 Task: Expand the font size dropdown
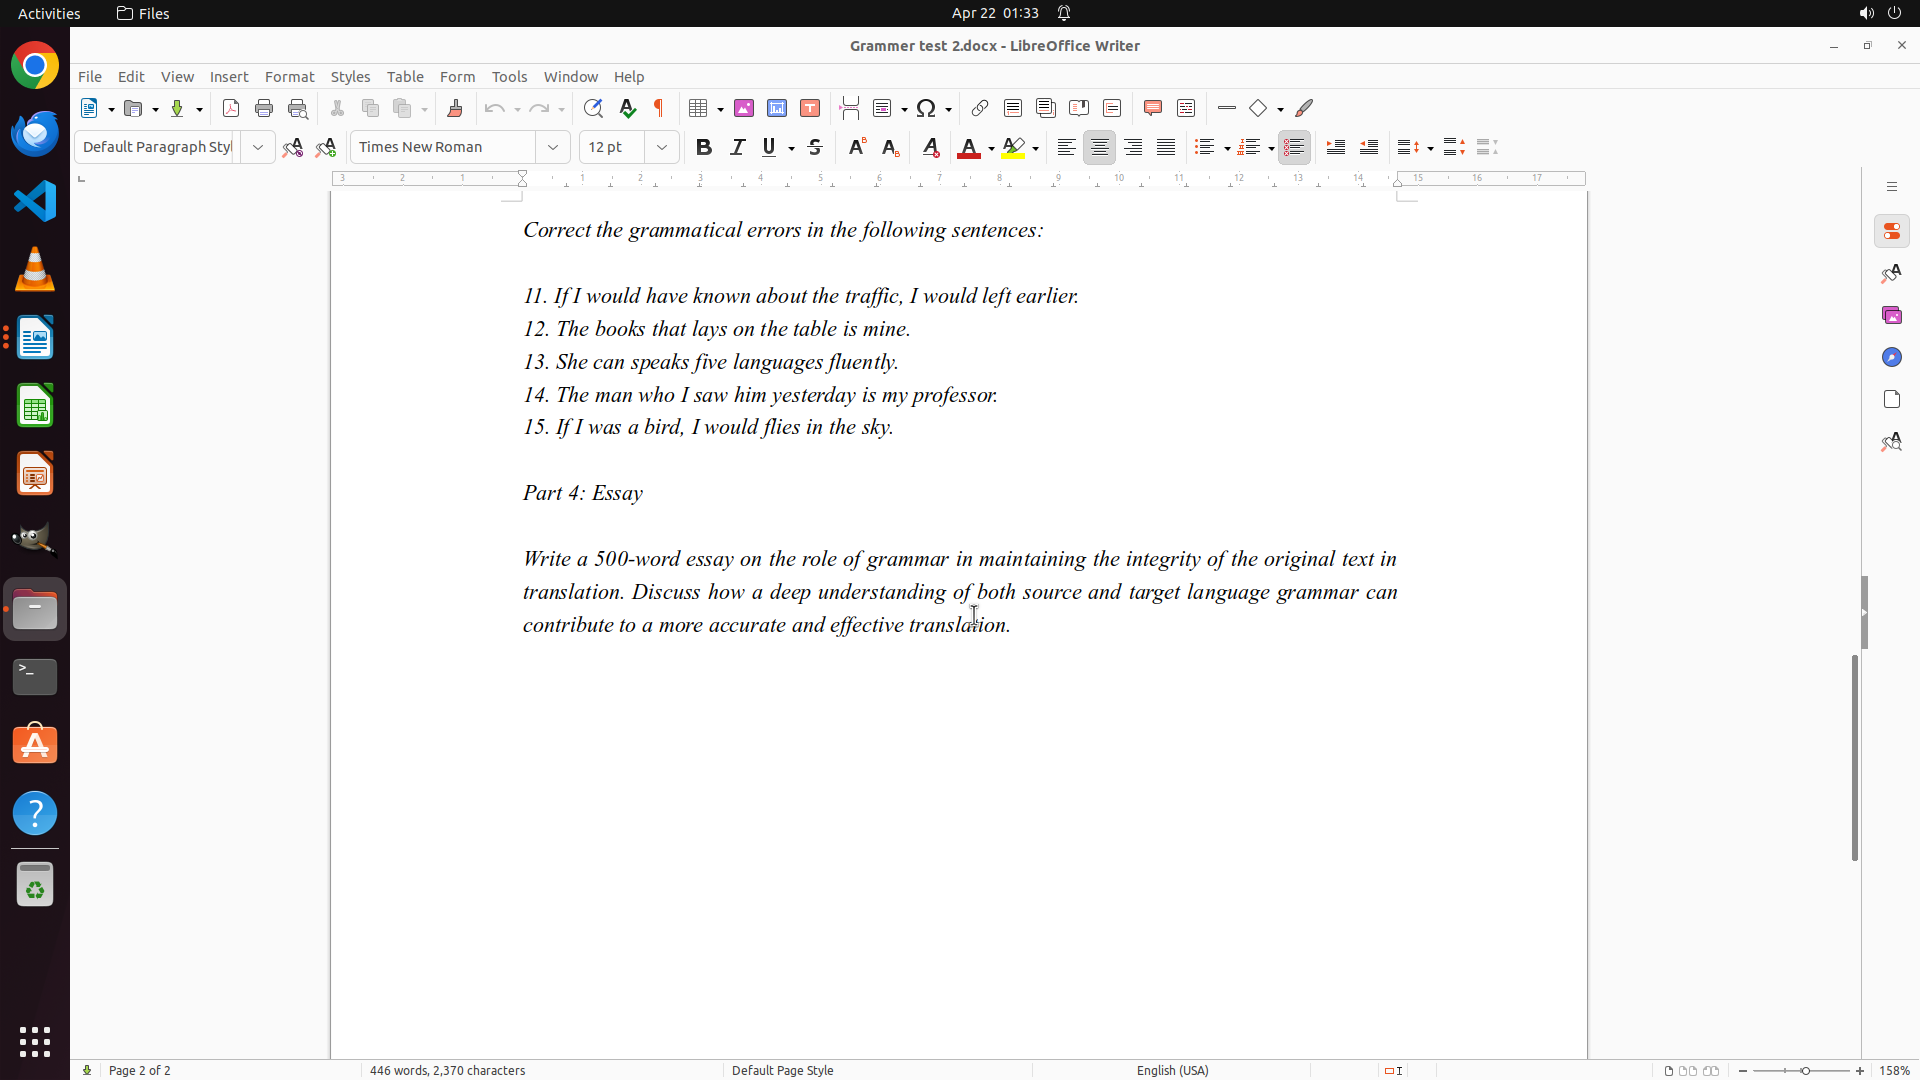pyautogui.click(x=662, y=147)
